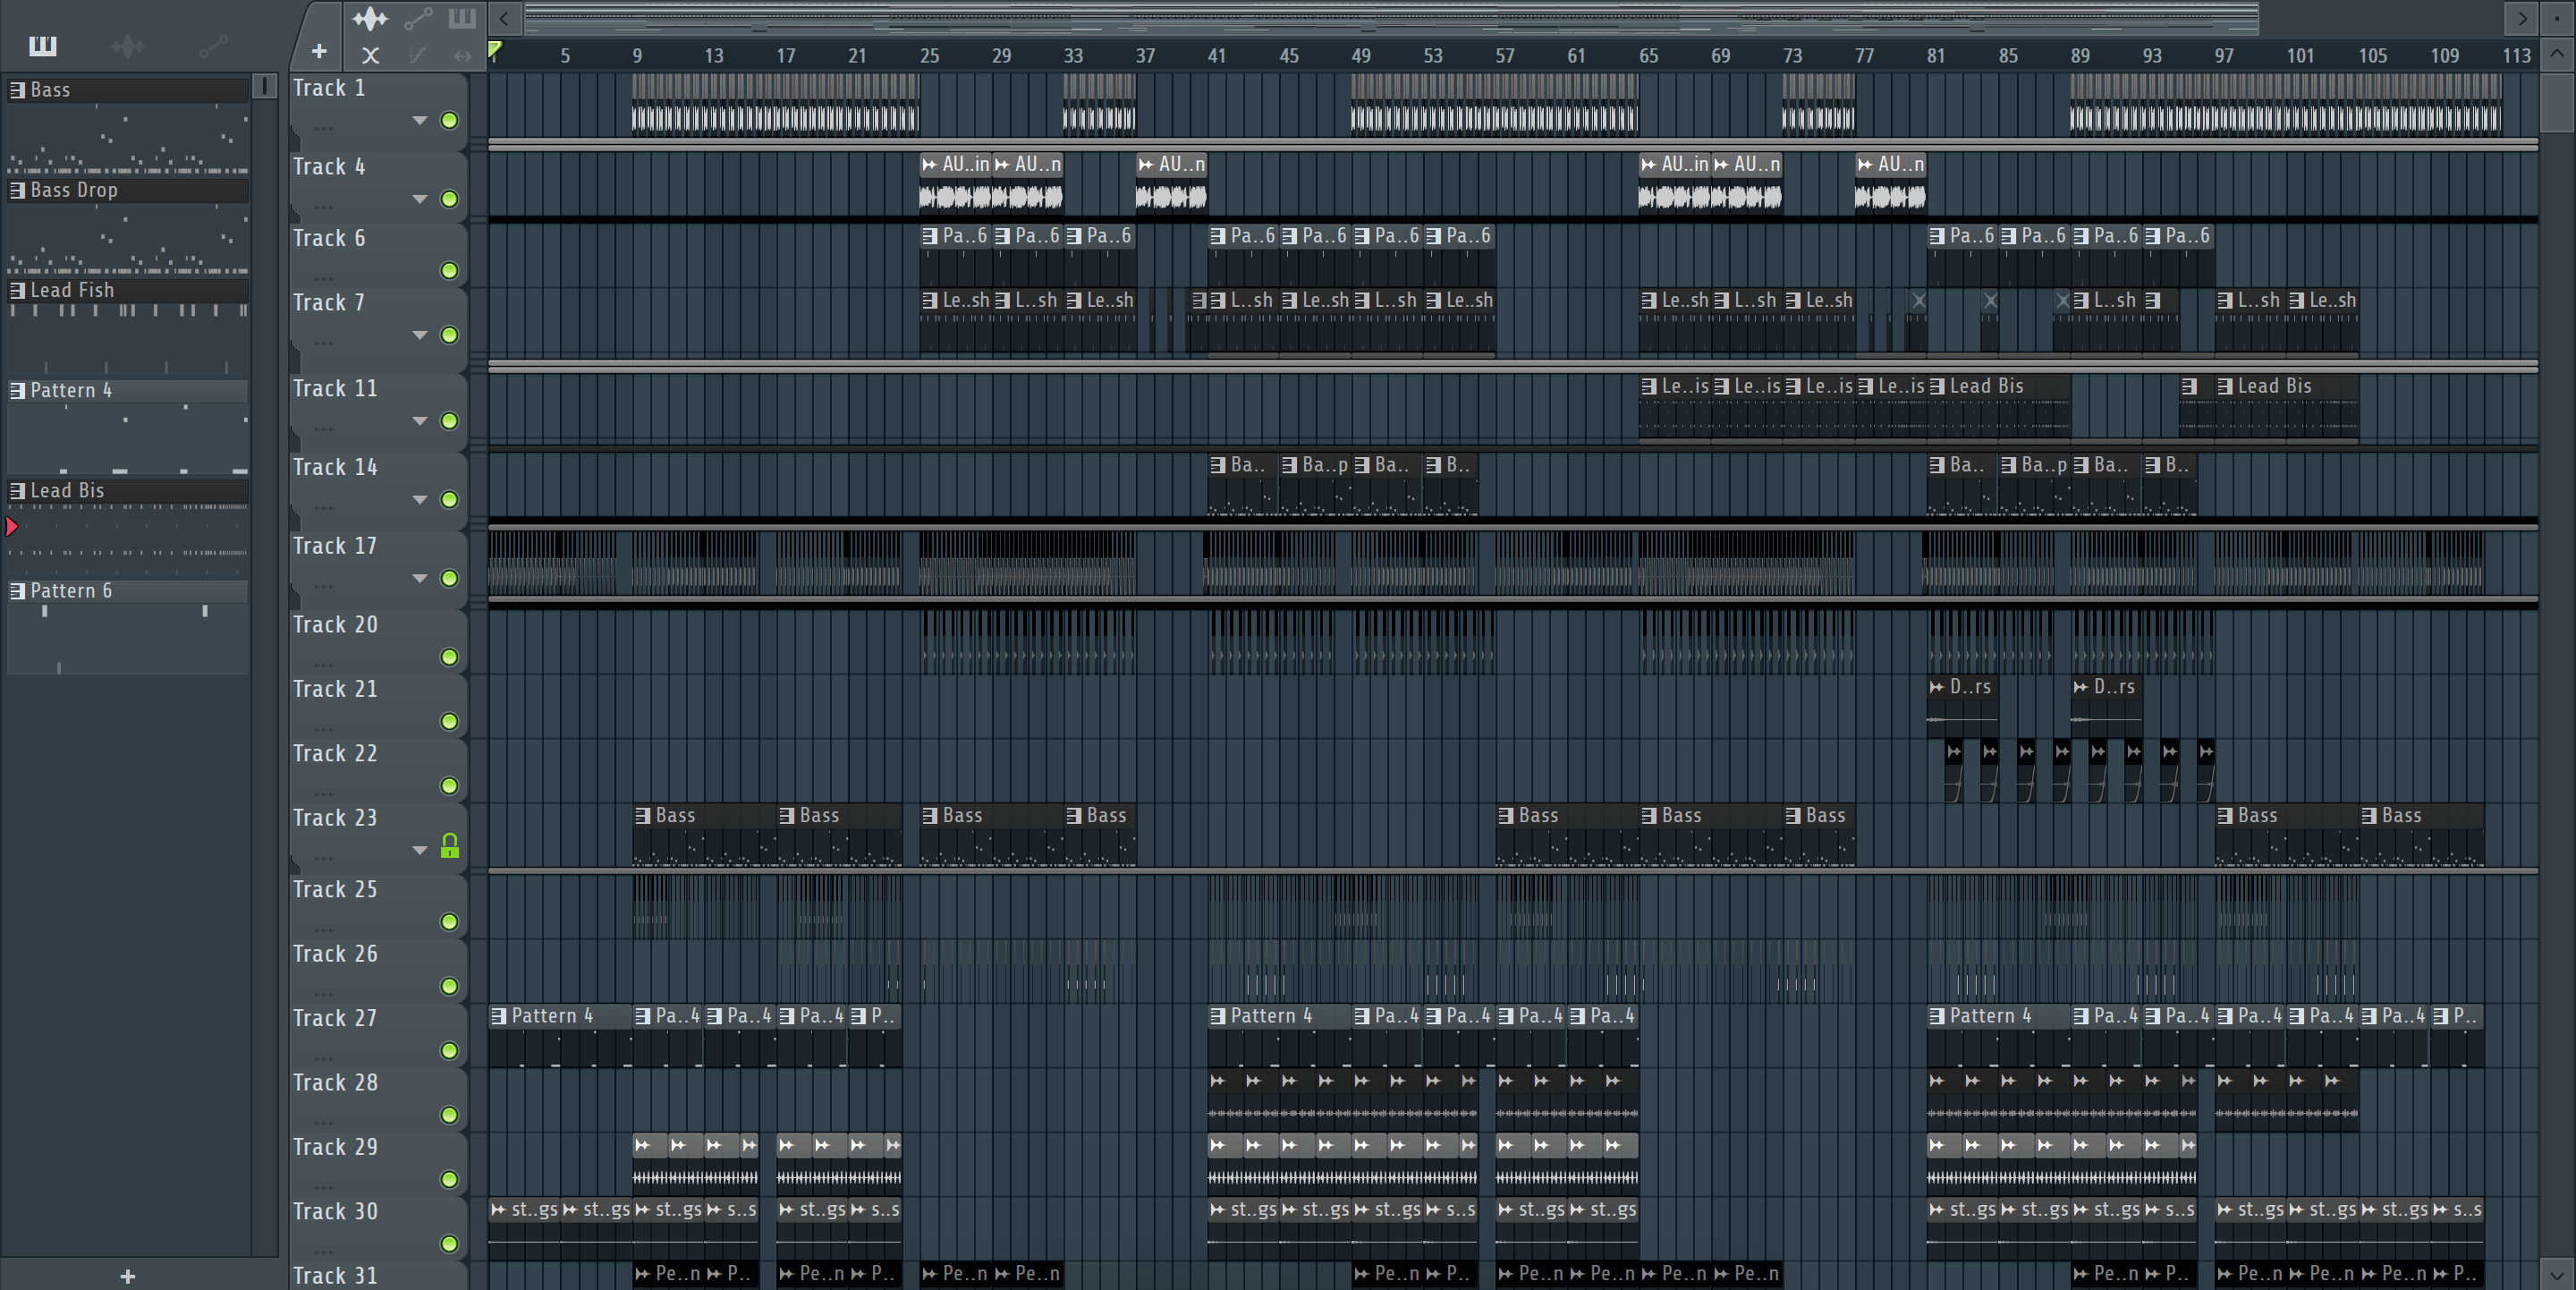2576x1290 pixels.
Task: Click the red play marker beside Lead Bis
Action: click(11, 526)
